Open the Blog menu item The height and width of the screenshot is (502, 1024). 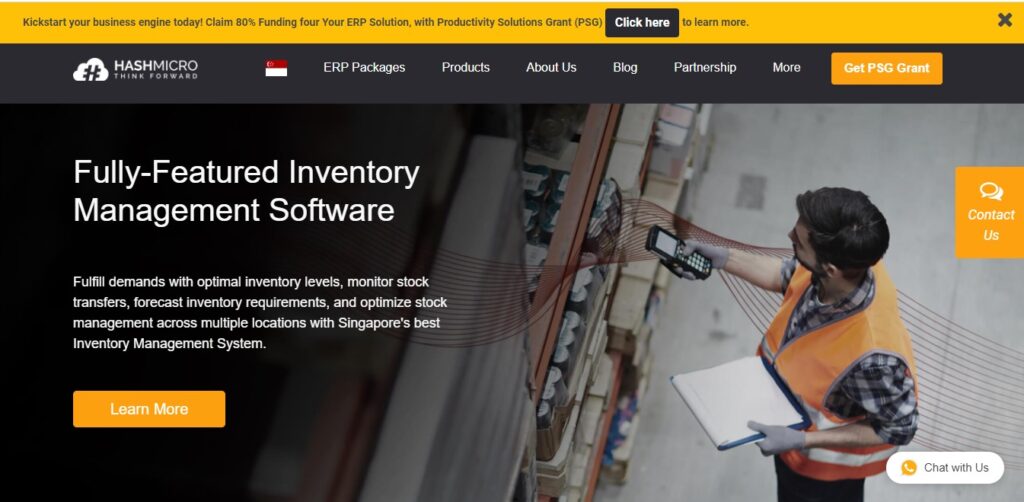coord(625,67)
